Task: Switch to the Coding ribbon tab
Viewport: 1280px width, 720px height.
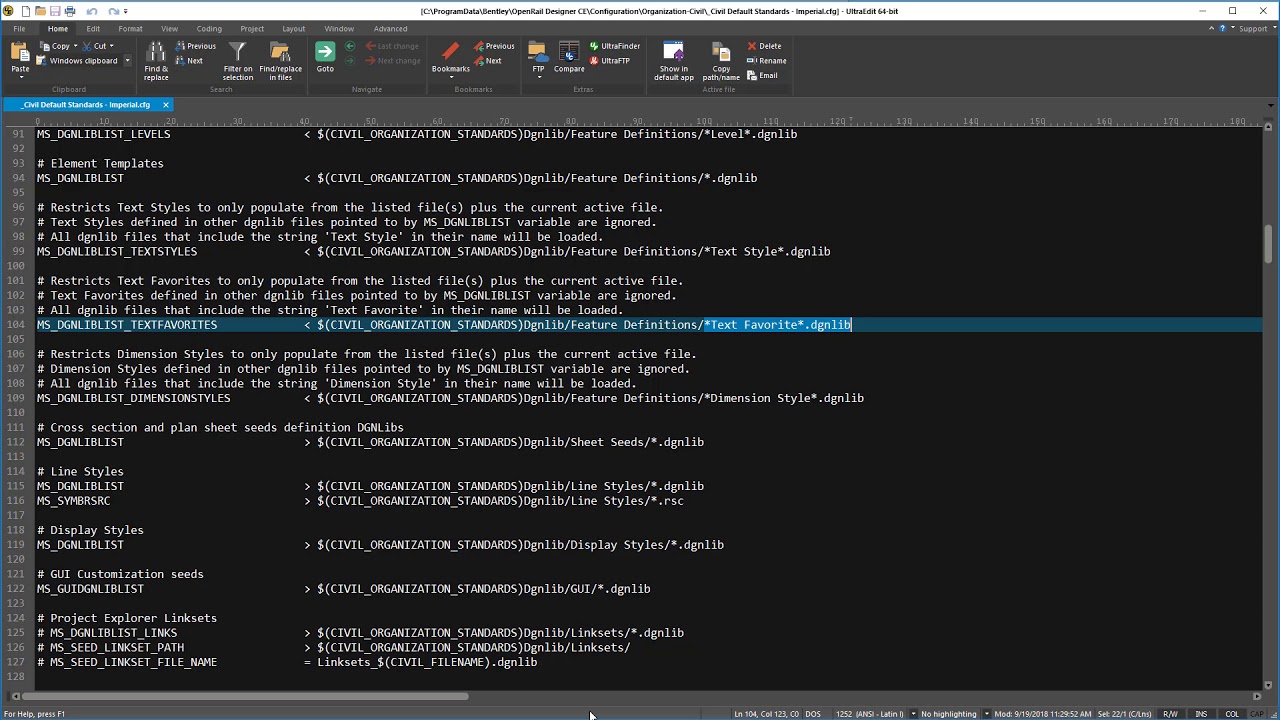Action: (x=209, y=28)
